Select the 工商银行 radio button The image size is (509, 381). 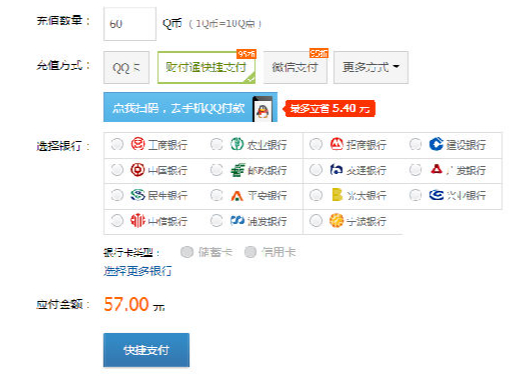tap(117, 144)
